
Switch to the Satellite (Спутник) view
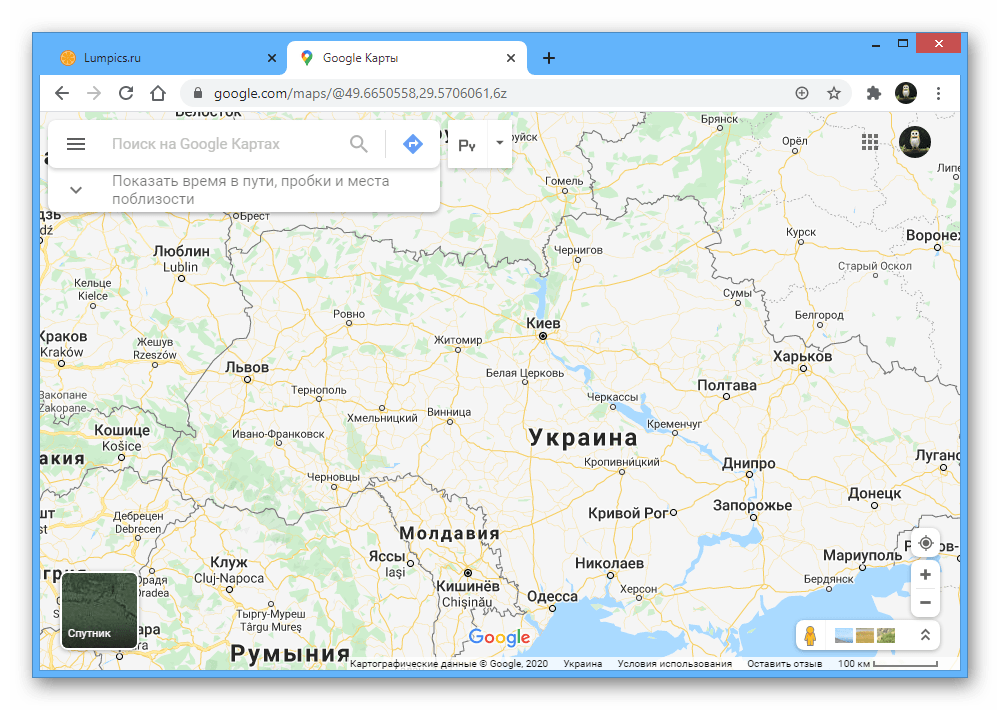(99, 610)
